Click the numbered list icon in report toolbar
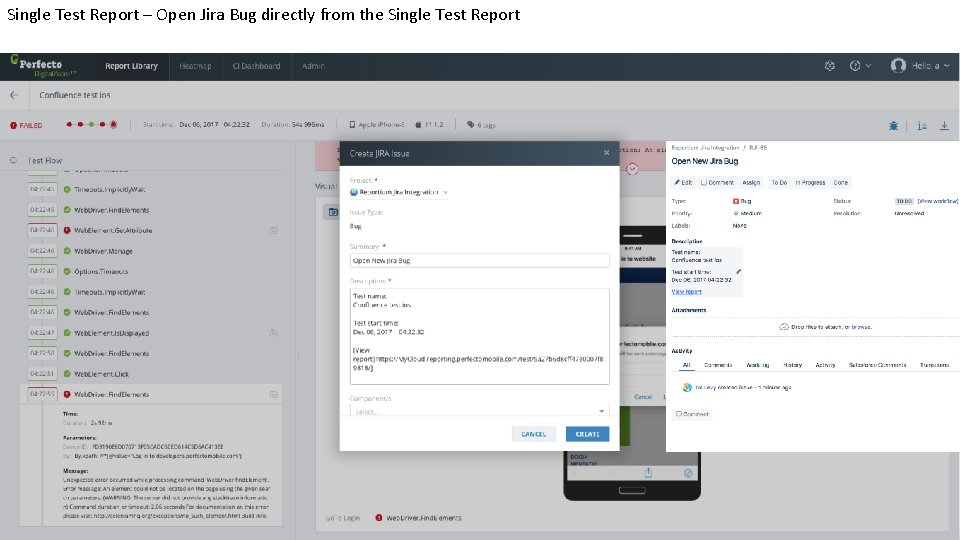The height and width of the screenshot is (540, 960). click(x=921, y=126)
